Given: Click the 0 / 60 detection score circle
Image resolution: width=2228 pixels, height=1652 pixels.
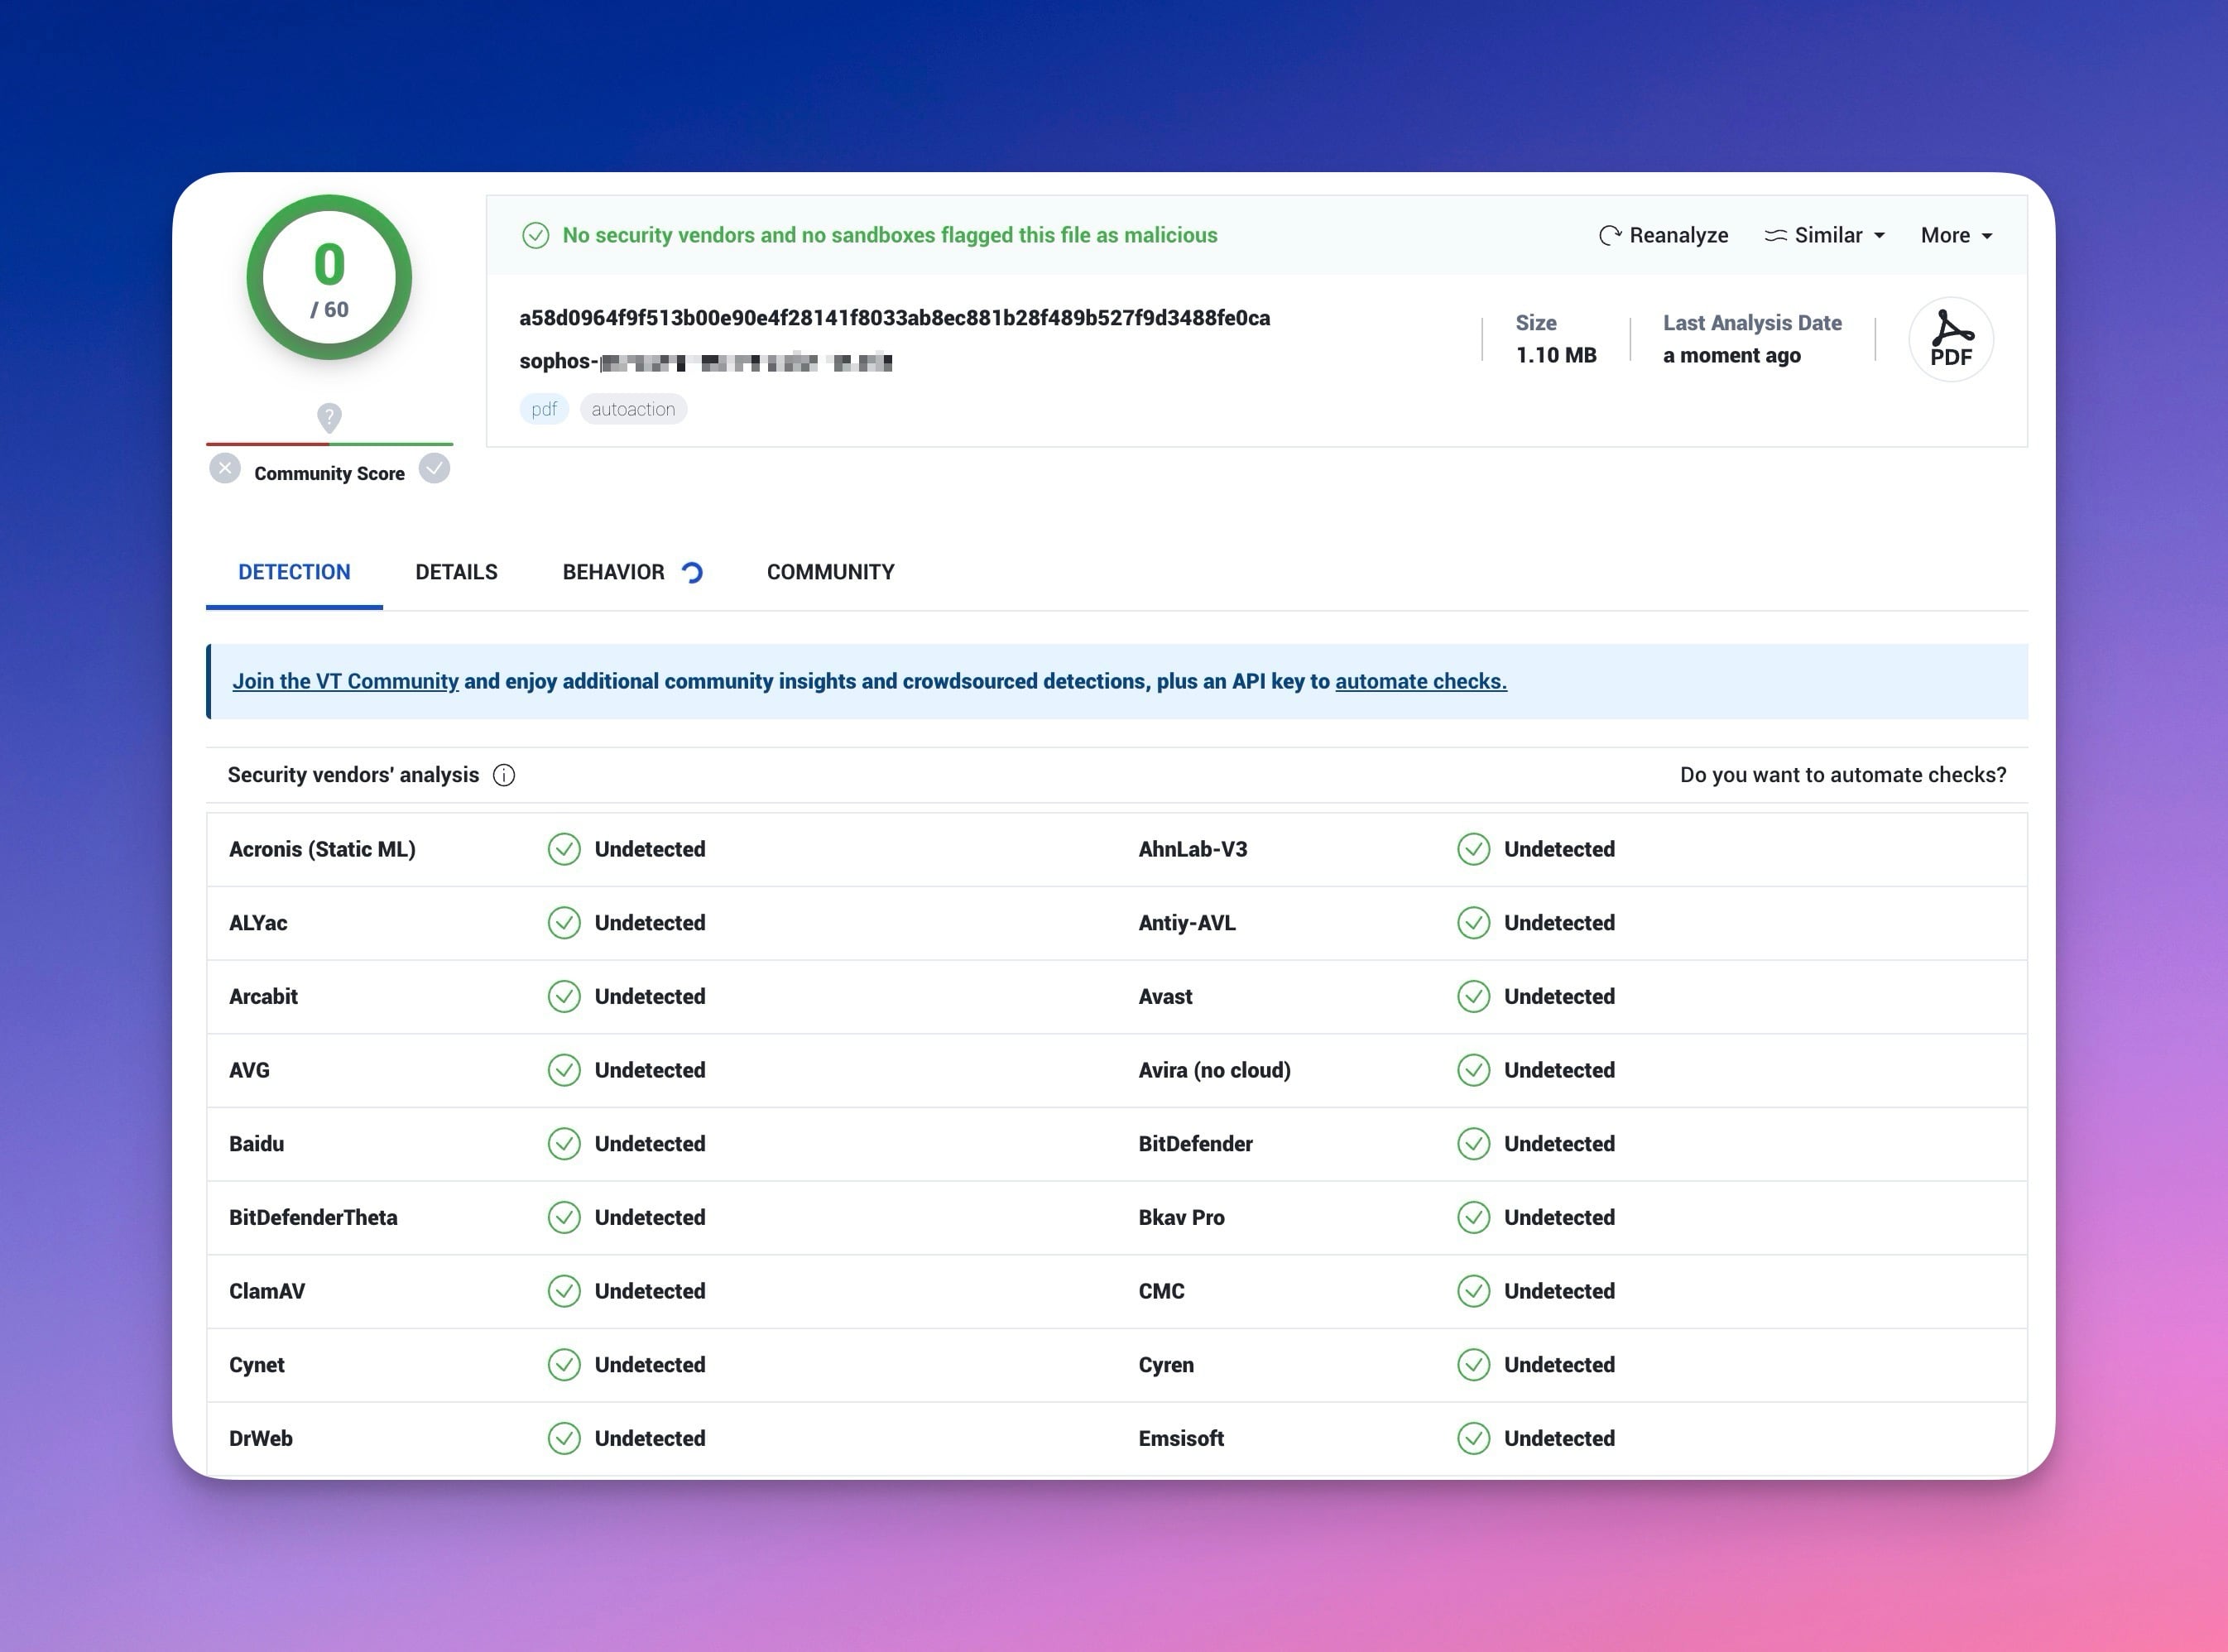Looking at the screenshot, I should click(x=329, y=277).
